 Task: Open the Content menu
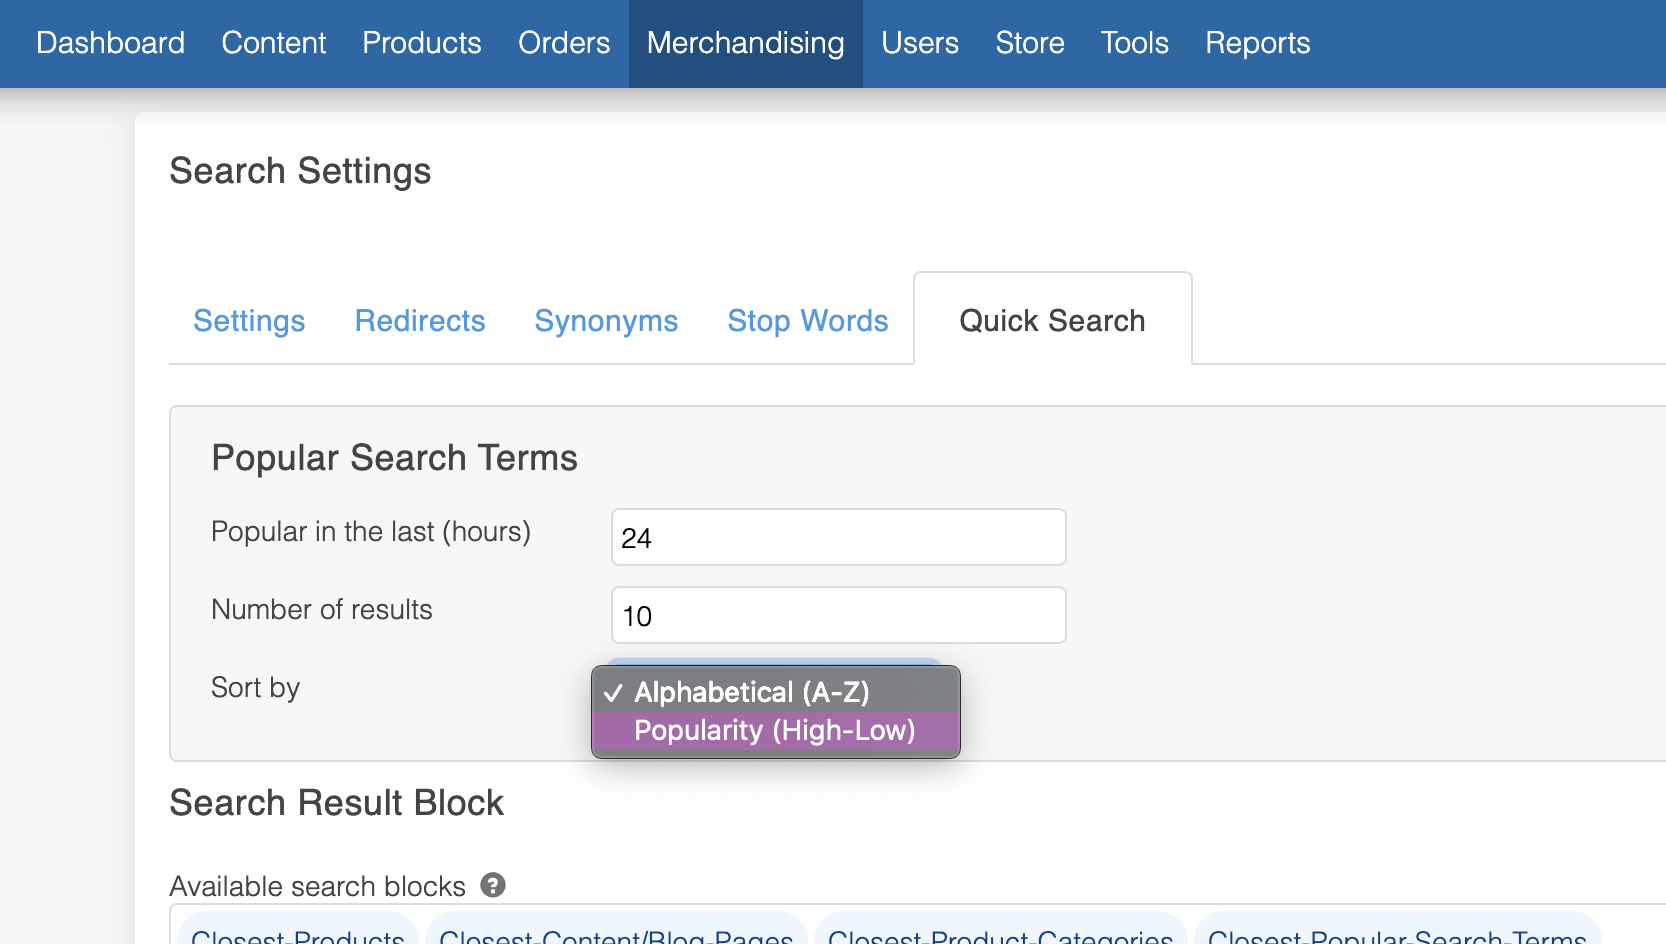click(x=273, y=43)
